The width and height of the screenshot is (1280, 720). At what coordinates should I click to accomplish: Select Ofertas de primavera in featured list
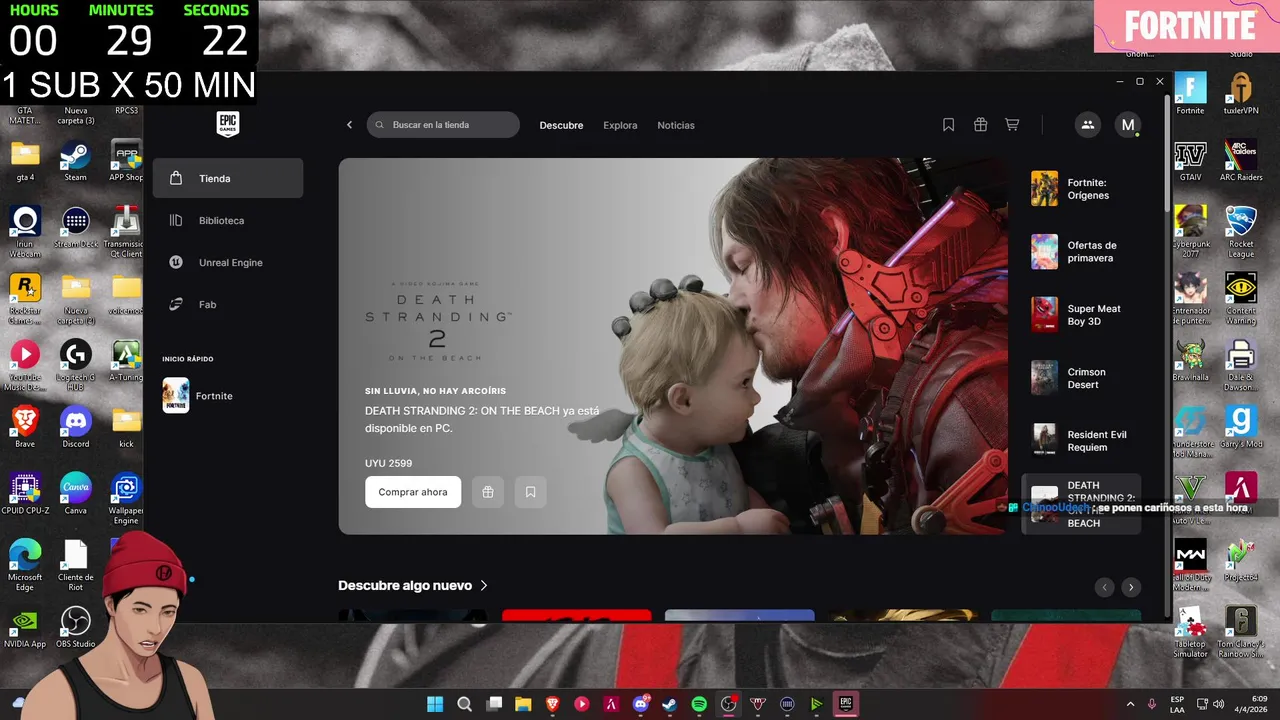1081,252
